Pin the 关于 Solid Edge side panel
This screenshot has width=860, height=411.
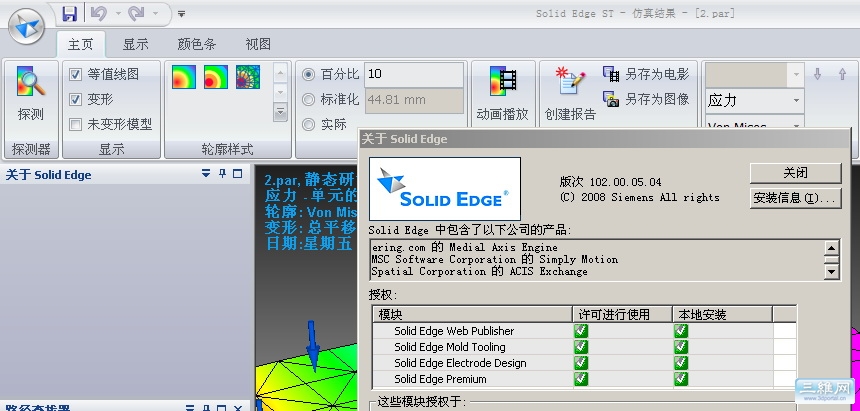(x=222, y=174)
